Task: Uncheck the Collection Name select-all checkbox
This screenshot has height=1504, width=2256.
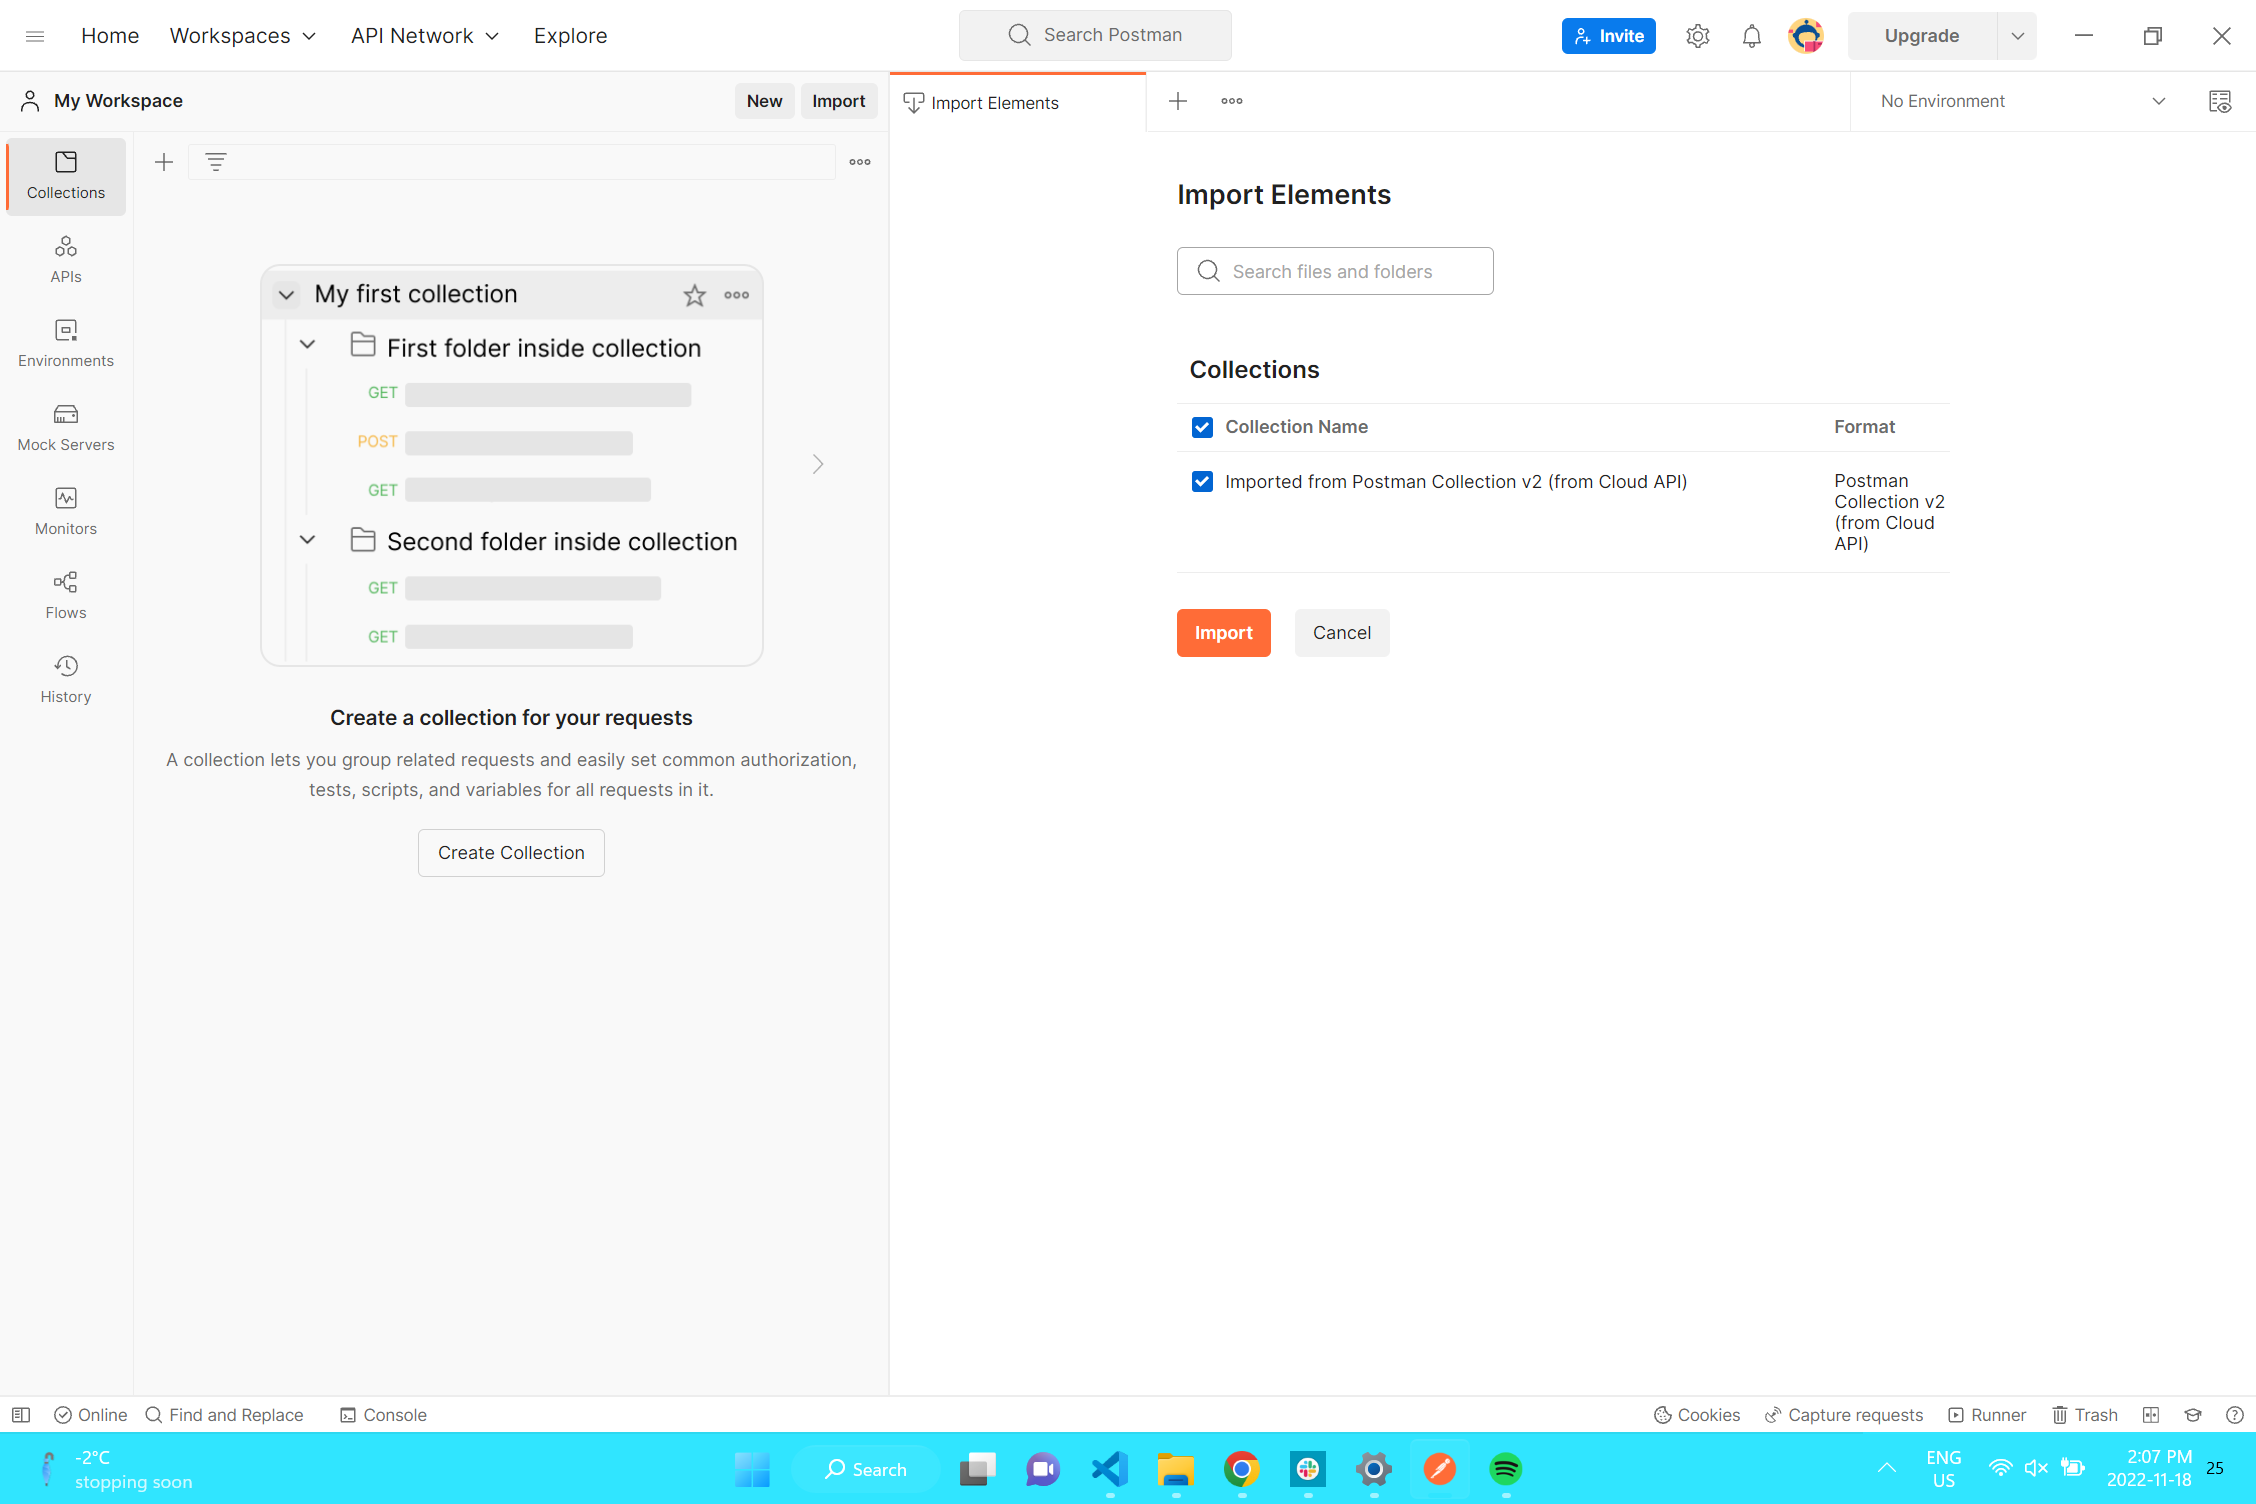Action: 1202,427
